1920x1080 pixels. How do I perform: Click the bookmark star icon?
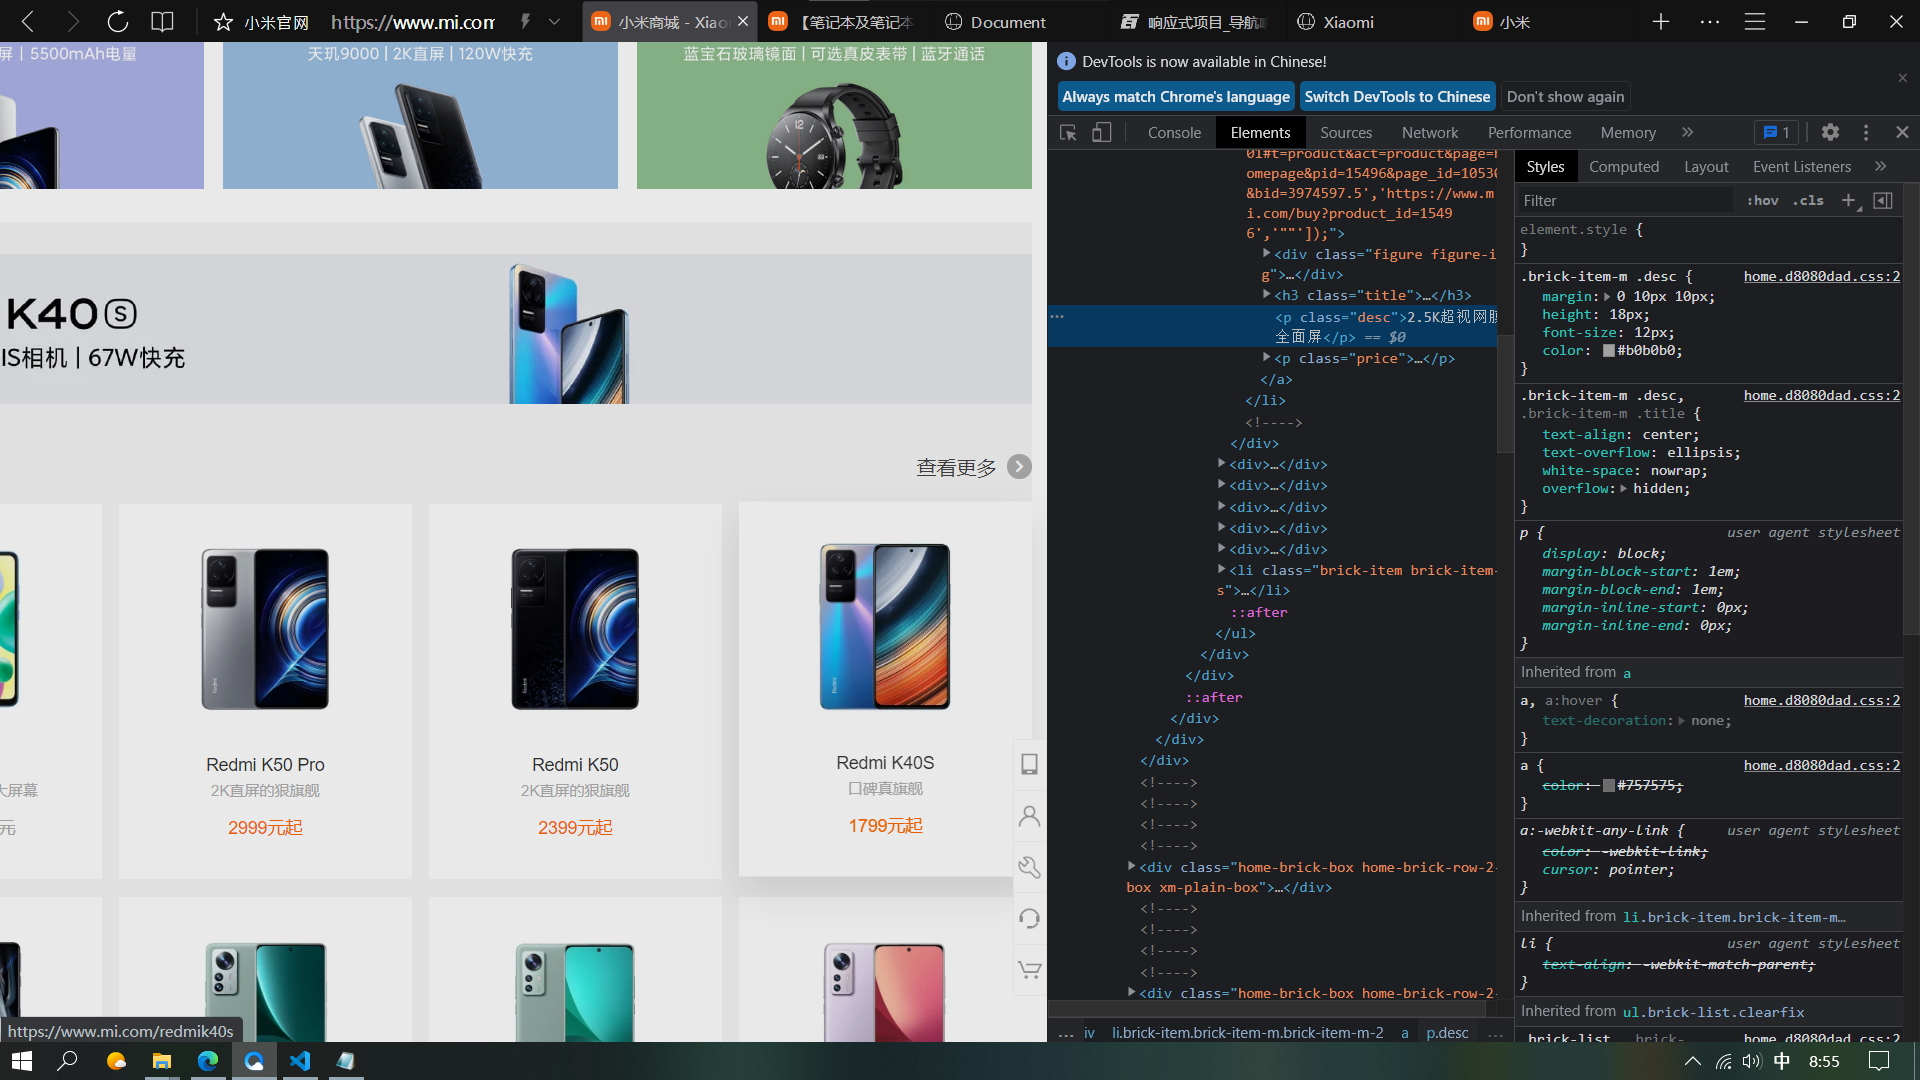coord(223,22)
